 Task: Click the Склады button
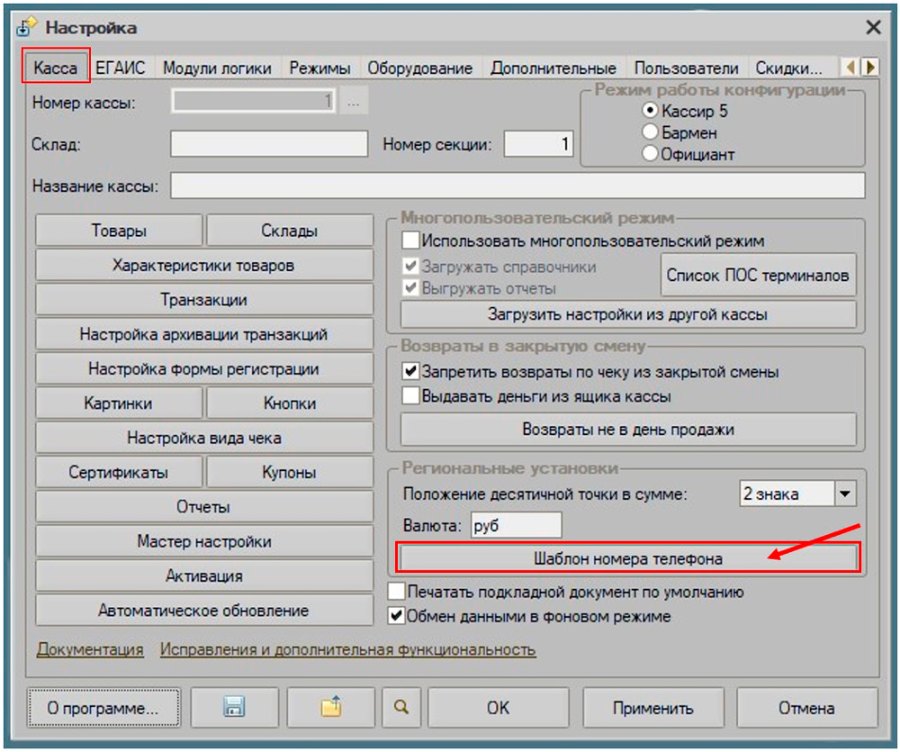pos(289,231)
